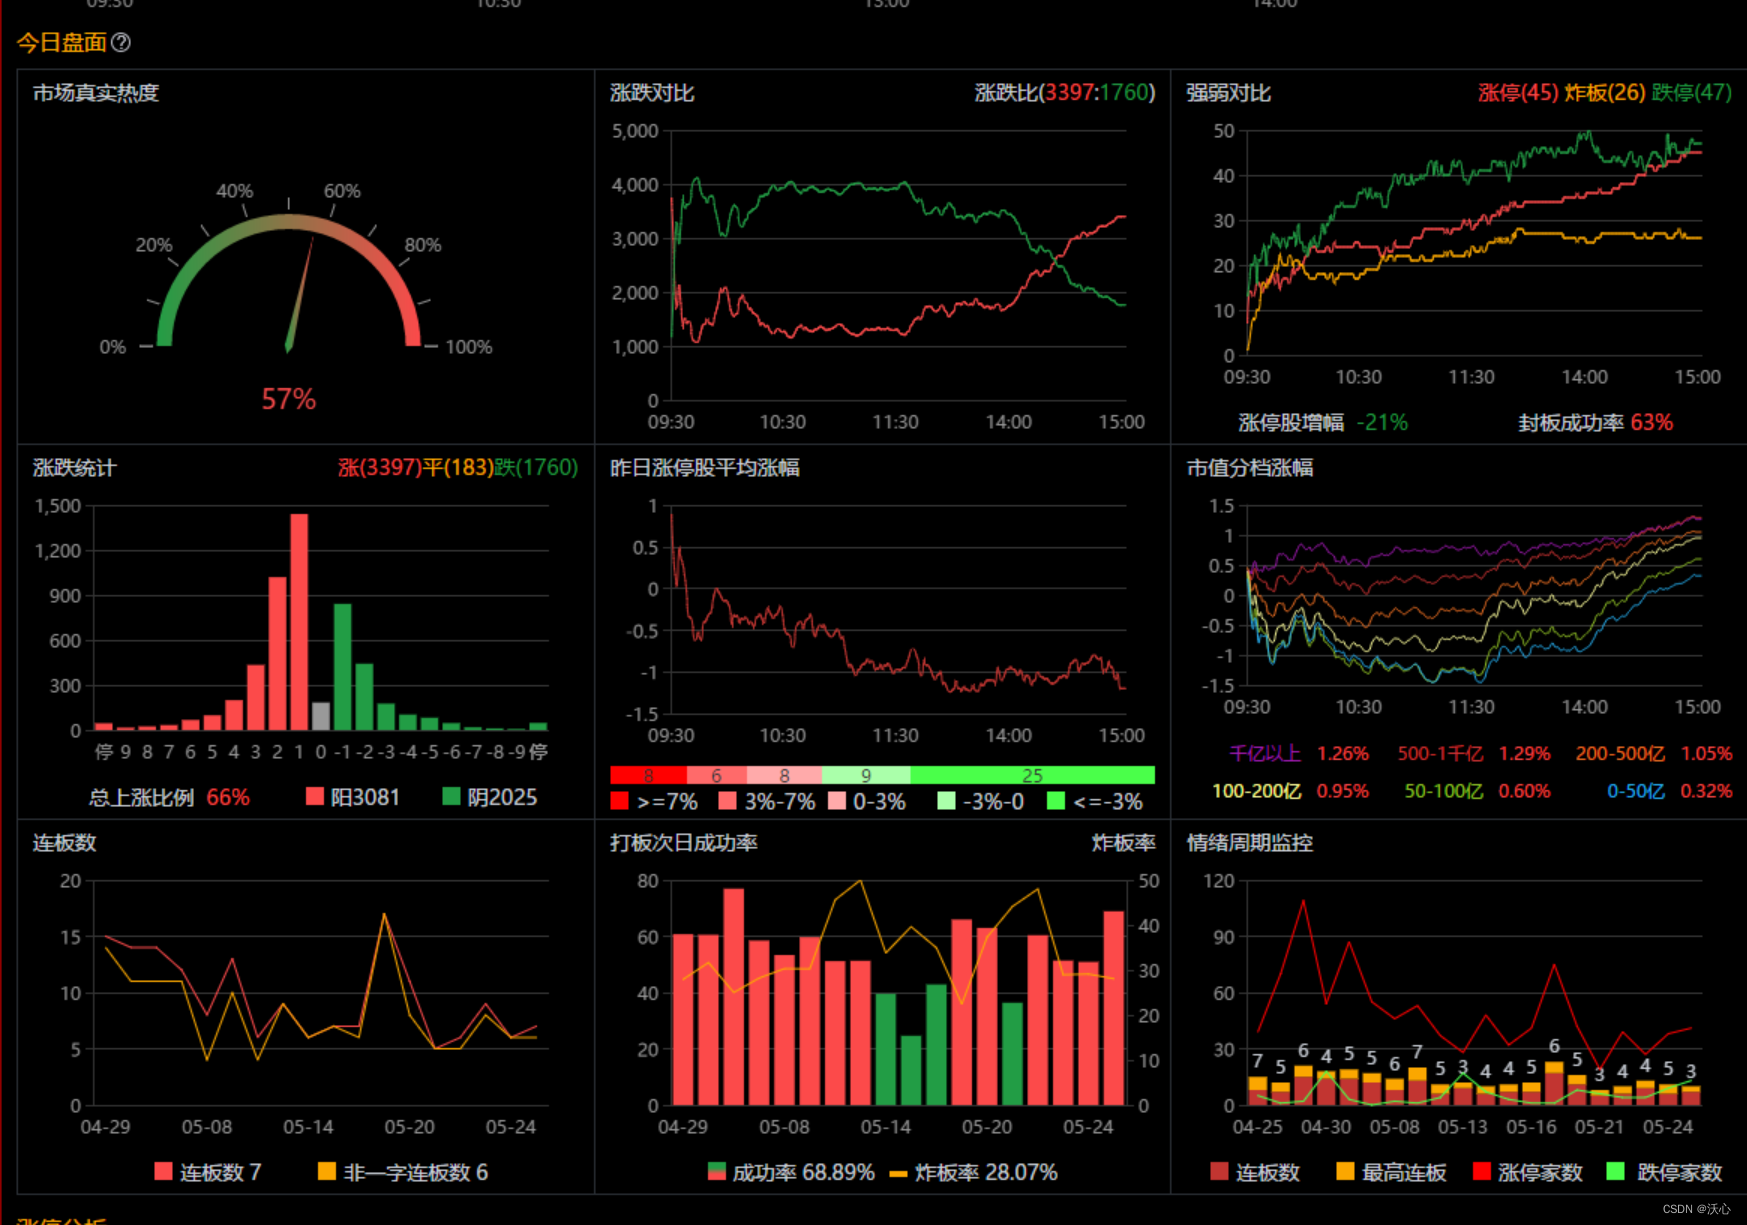Click the 涨跌比(3397:1760) label
1747x1225 pixels.
tap(1064, 93)
